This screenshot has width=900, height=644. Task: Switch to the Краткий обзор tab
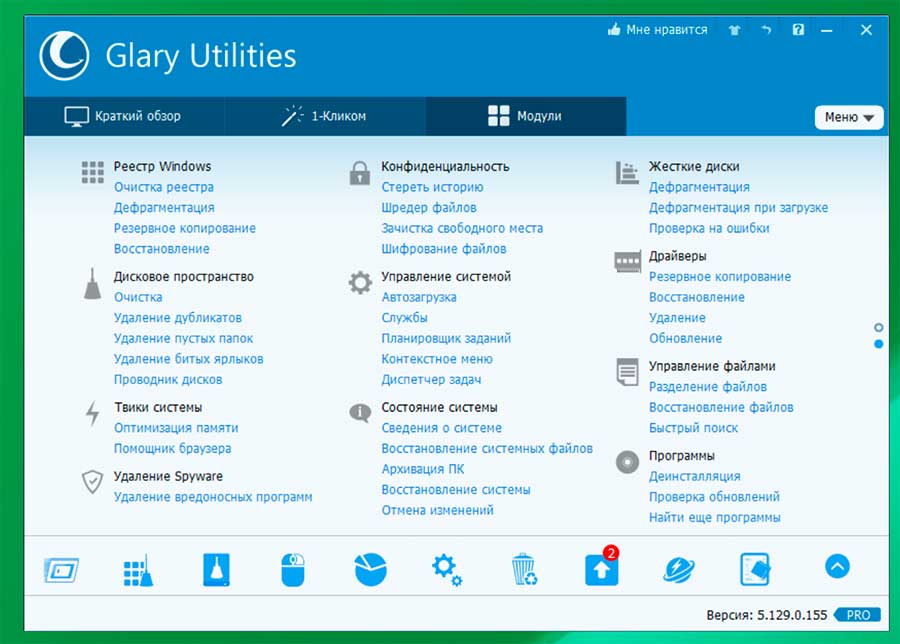(124, 116)
